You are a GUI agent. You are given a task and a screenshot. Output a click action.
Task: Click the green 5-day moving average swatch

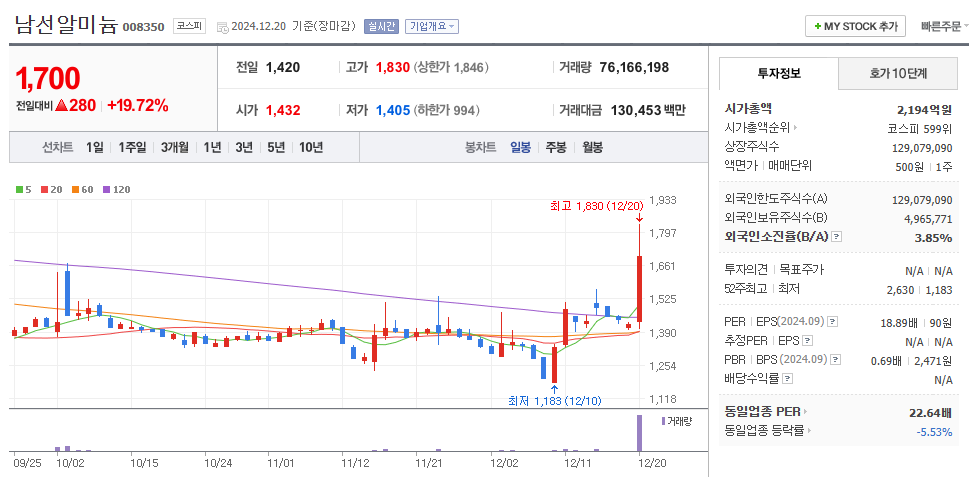[19, 189]
